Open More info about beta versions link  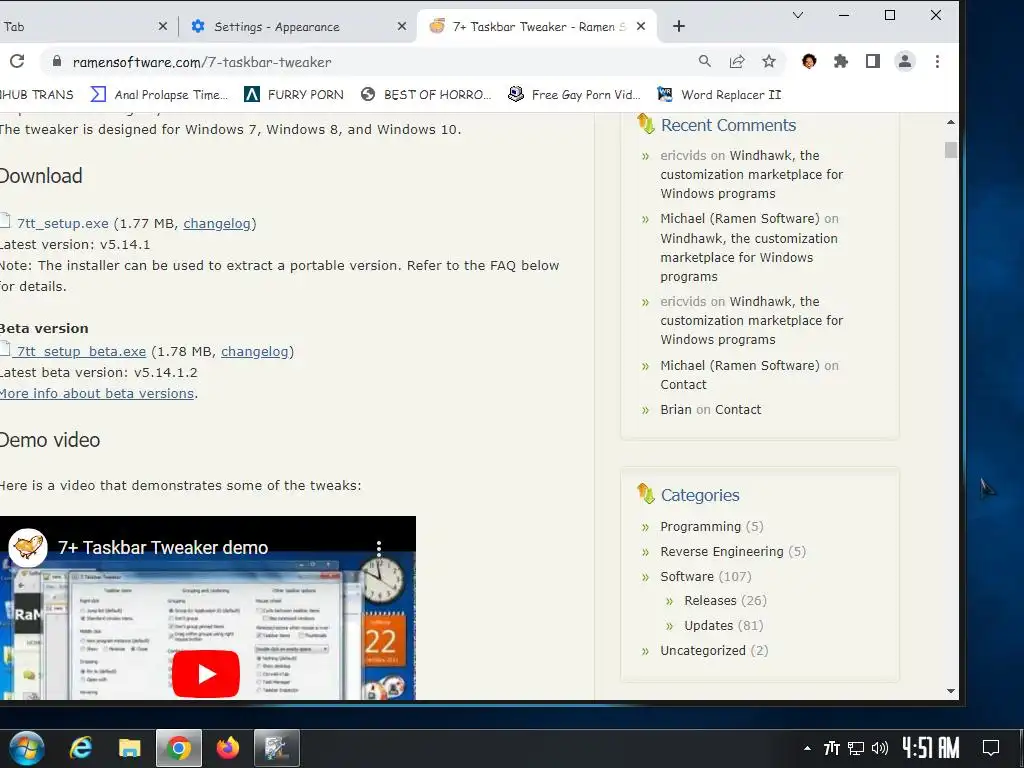[97, 393]
